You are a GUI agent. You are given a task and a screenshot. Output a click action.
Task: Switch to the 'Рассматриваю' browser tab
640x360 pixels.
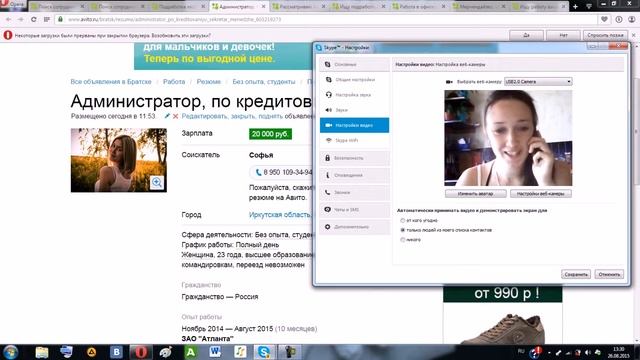[298, 6]
